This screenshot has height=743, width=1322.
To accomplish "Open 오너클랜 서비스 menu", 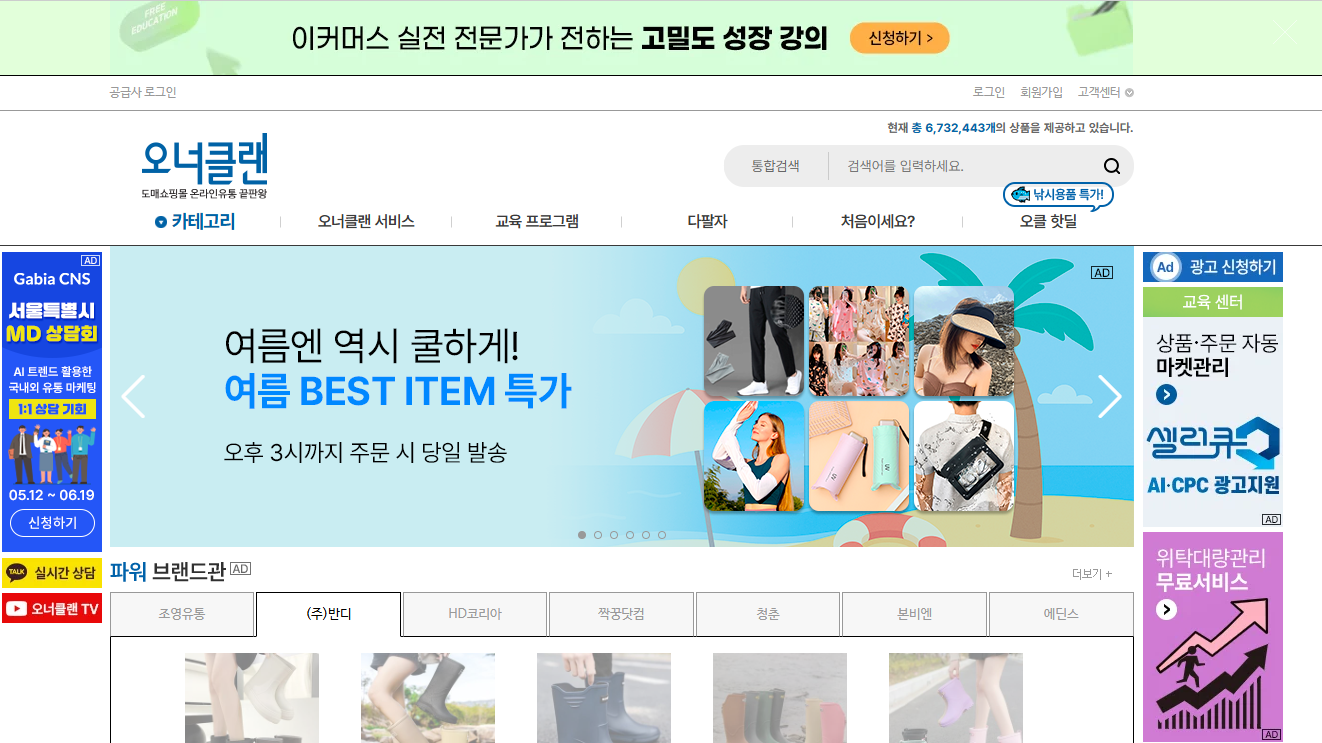I will pos(366,222).
